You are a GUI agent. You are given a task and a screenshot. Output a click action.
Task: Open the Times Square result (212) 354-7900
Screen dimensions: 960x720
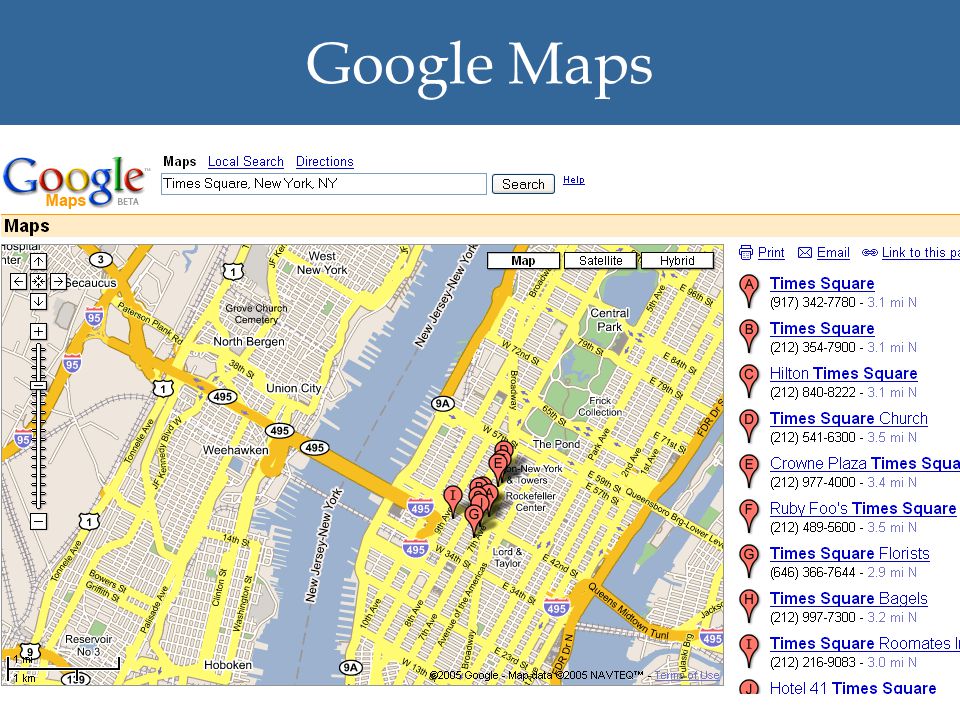point(822,329)
